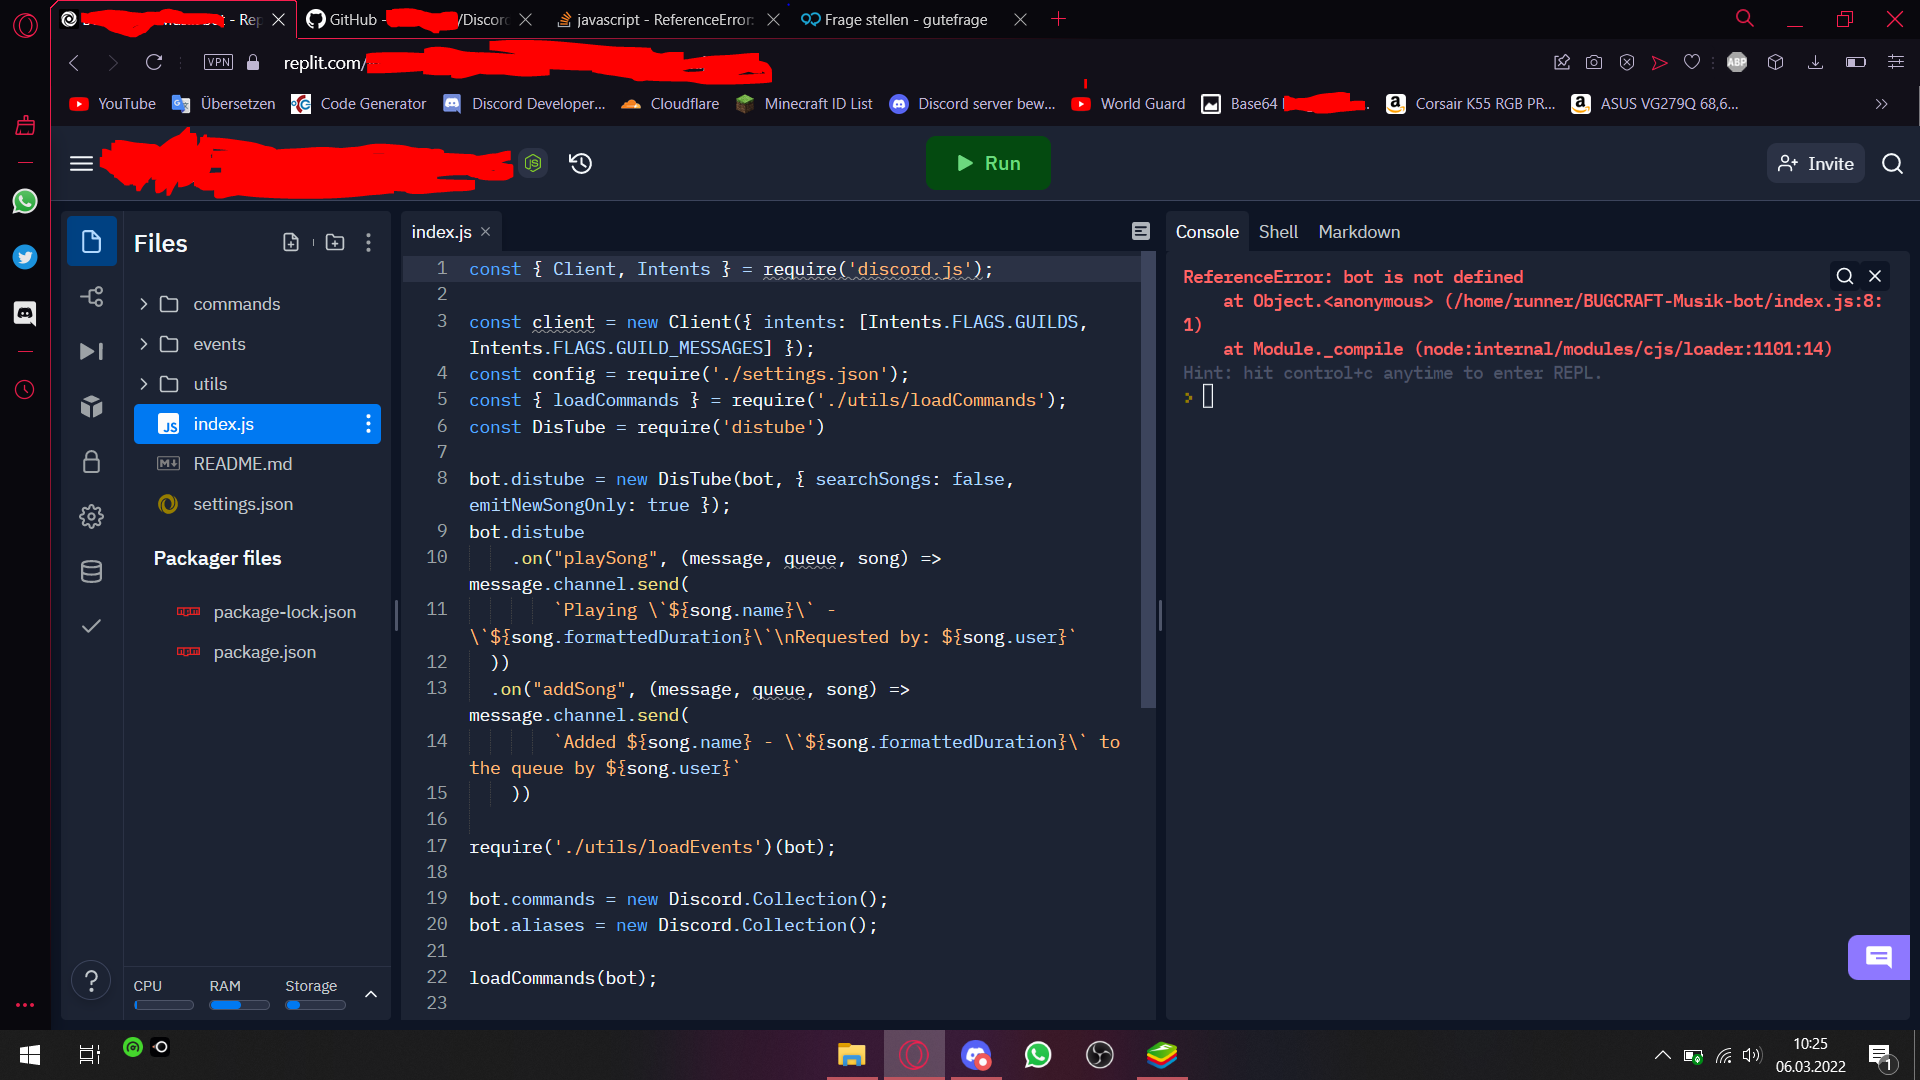Click the Invite button
This screenshot has width=1920, height=1080.
tap(1815, 163)
